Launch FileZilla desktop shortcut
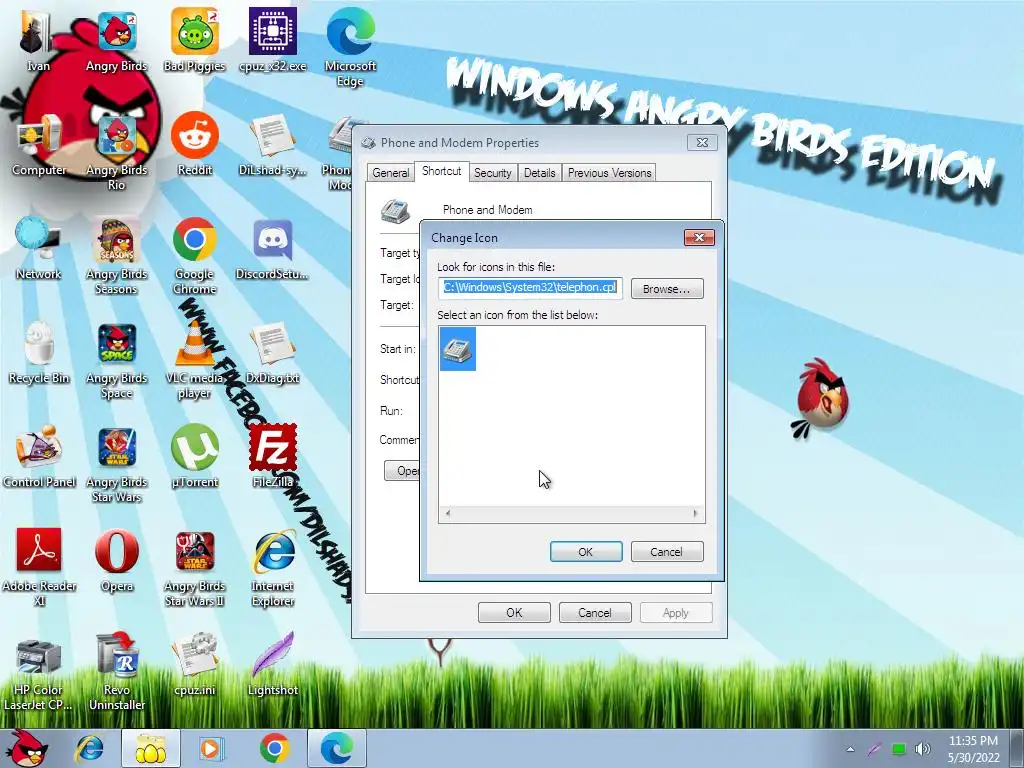This screenshot has height=768, width=1024. 272,456
